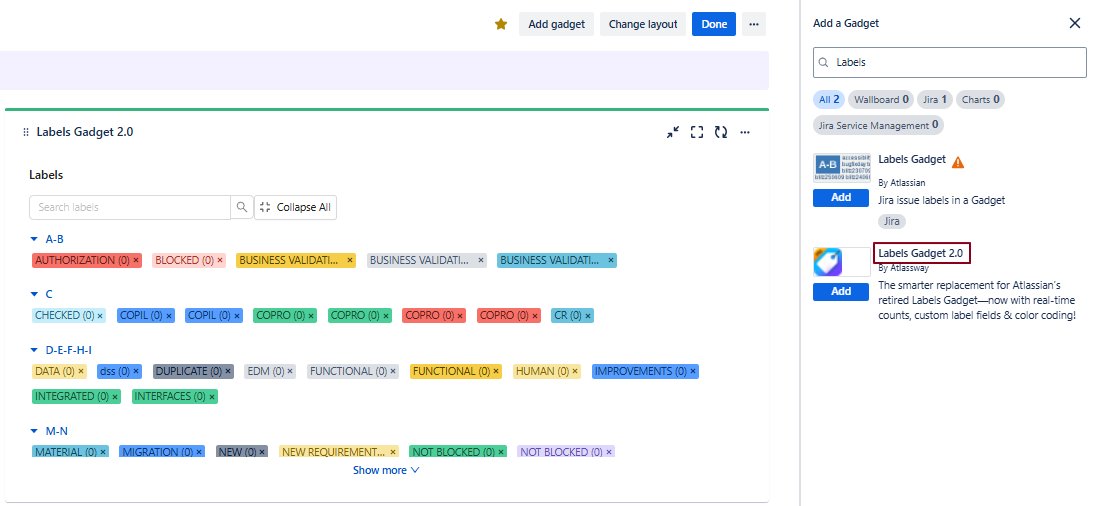The image size is (1099, 506).
Task: Expand Show more labels
Action: pyautogui.click(x=386, y=470)
